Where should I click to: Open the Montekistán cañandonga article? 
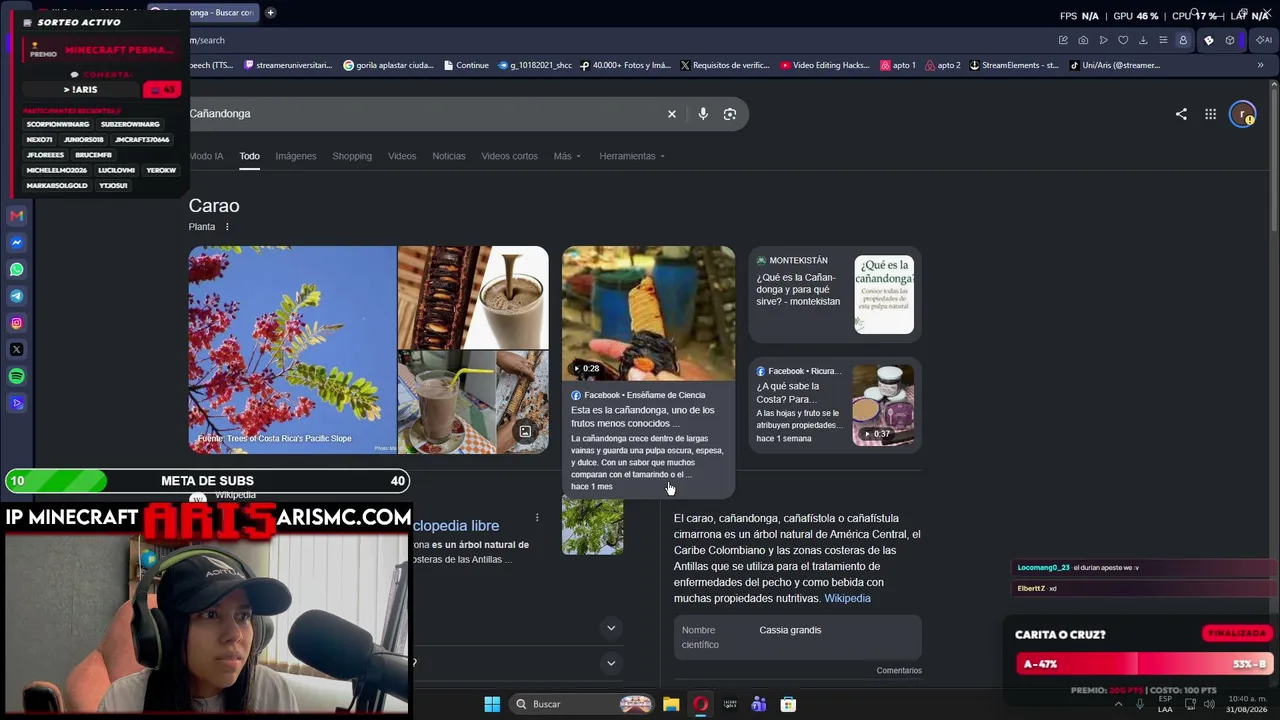coord(835,295)
